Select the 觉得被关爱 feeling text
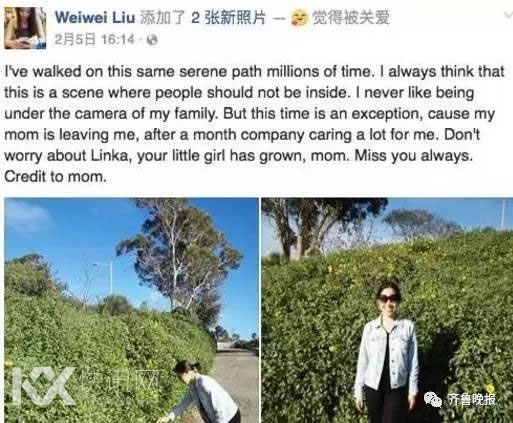Viewport: 513px width, 423px height. tap(351, 17)
